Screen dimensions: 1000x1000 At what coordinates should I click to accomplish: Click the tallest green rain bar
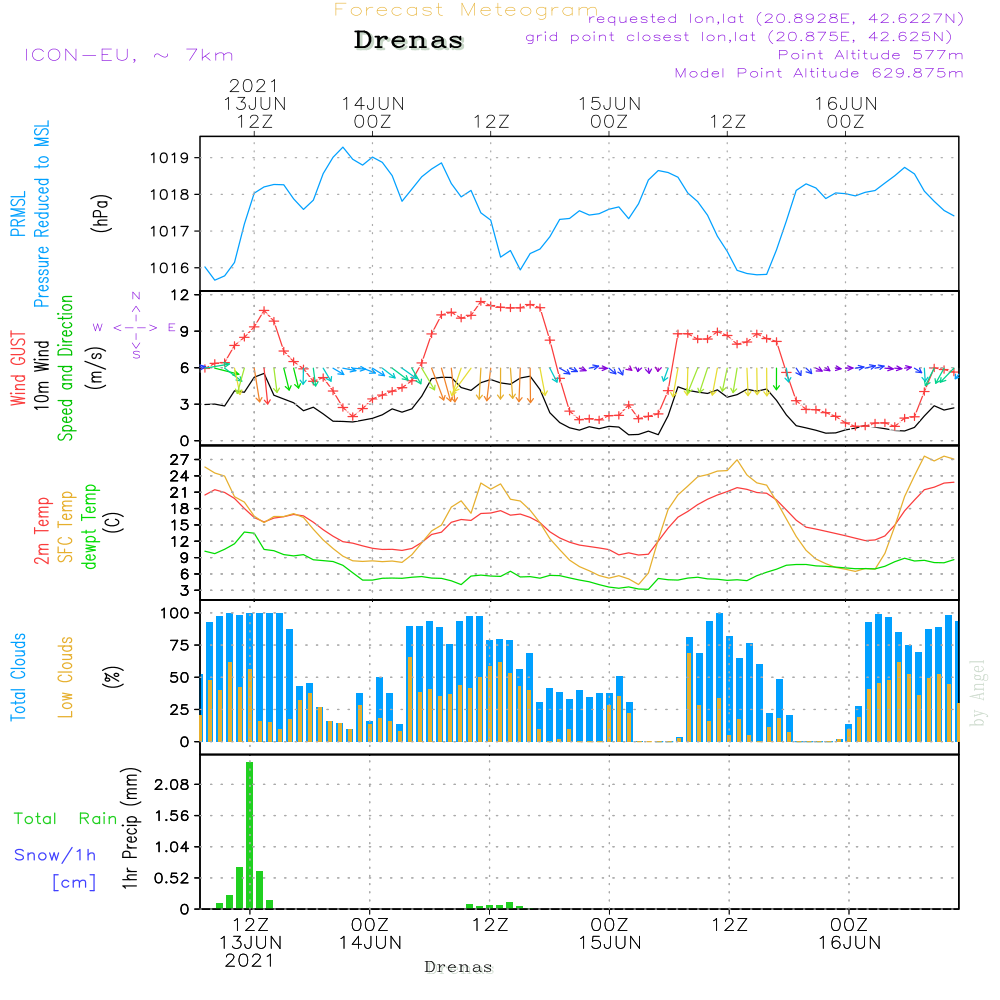[249, 835]
